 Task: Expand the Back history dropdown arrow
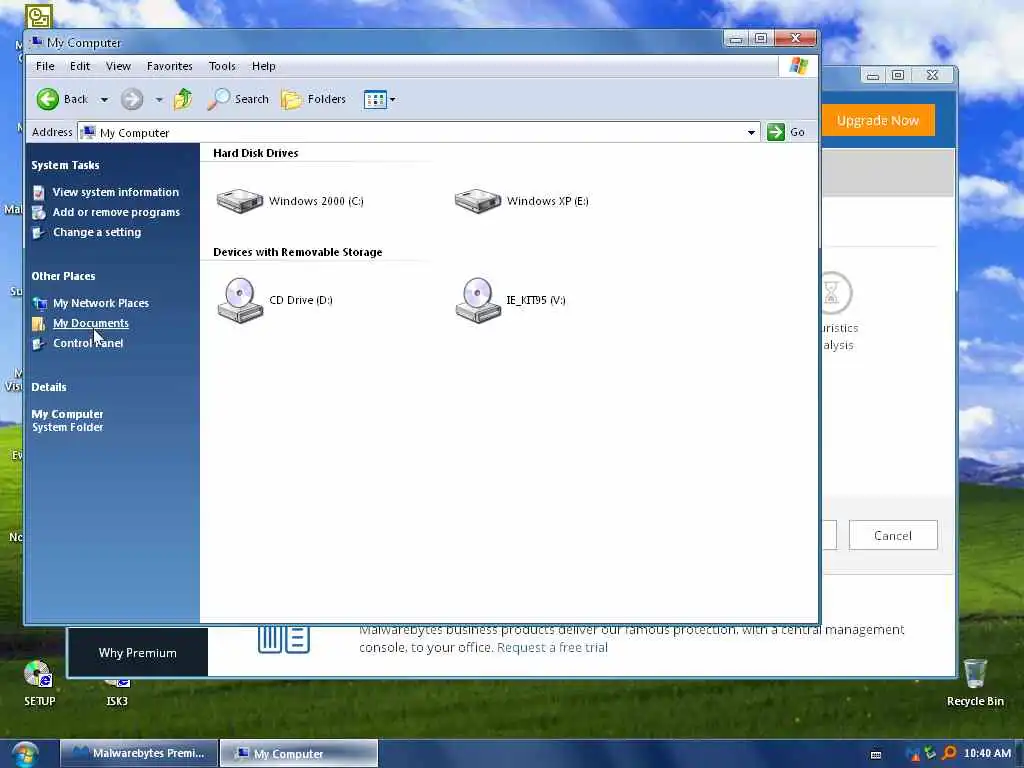point(104,100)
